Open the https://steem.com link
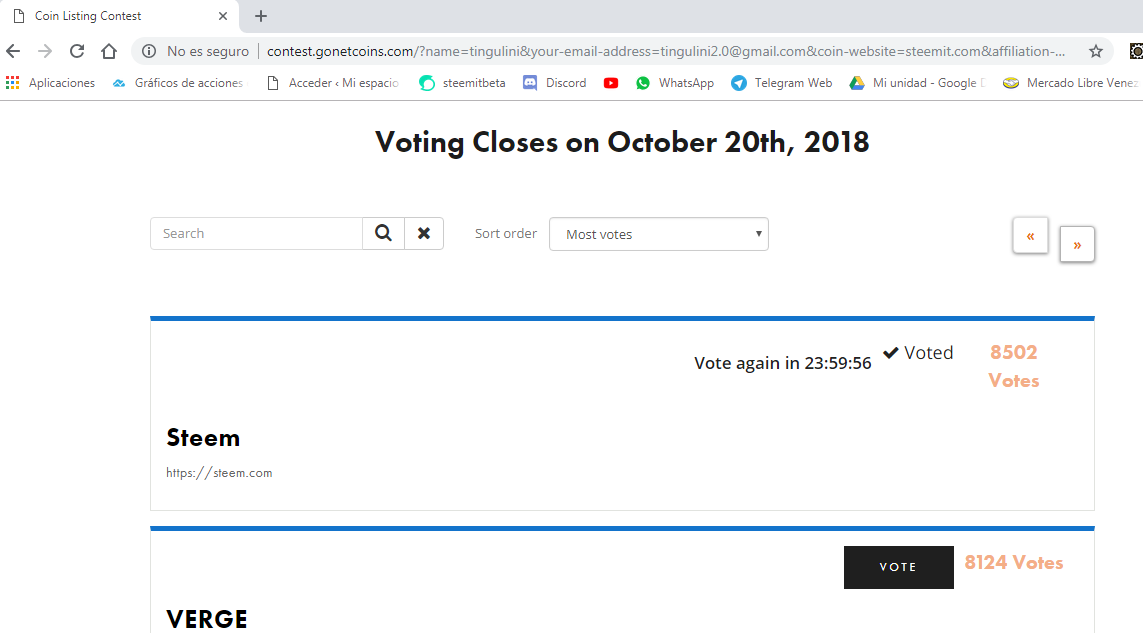Viewport: 1143px width, 633px height. pos(219,473)
